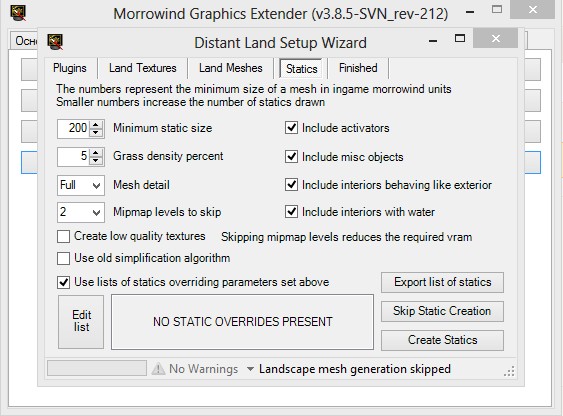Toggle Use old simplification algorithm
Screen dimensions: 563x416
click(x=64, y=258)
